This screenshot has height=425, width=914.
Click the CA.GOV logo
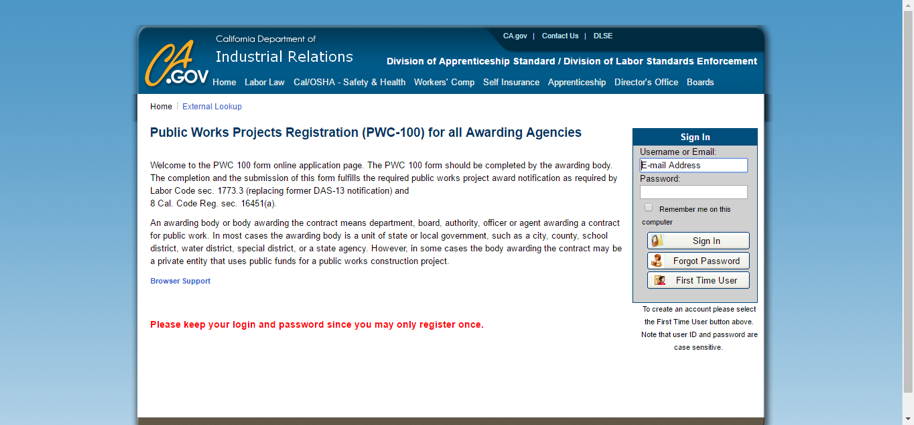177,64
